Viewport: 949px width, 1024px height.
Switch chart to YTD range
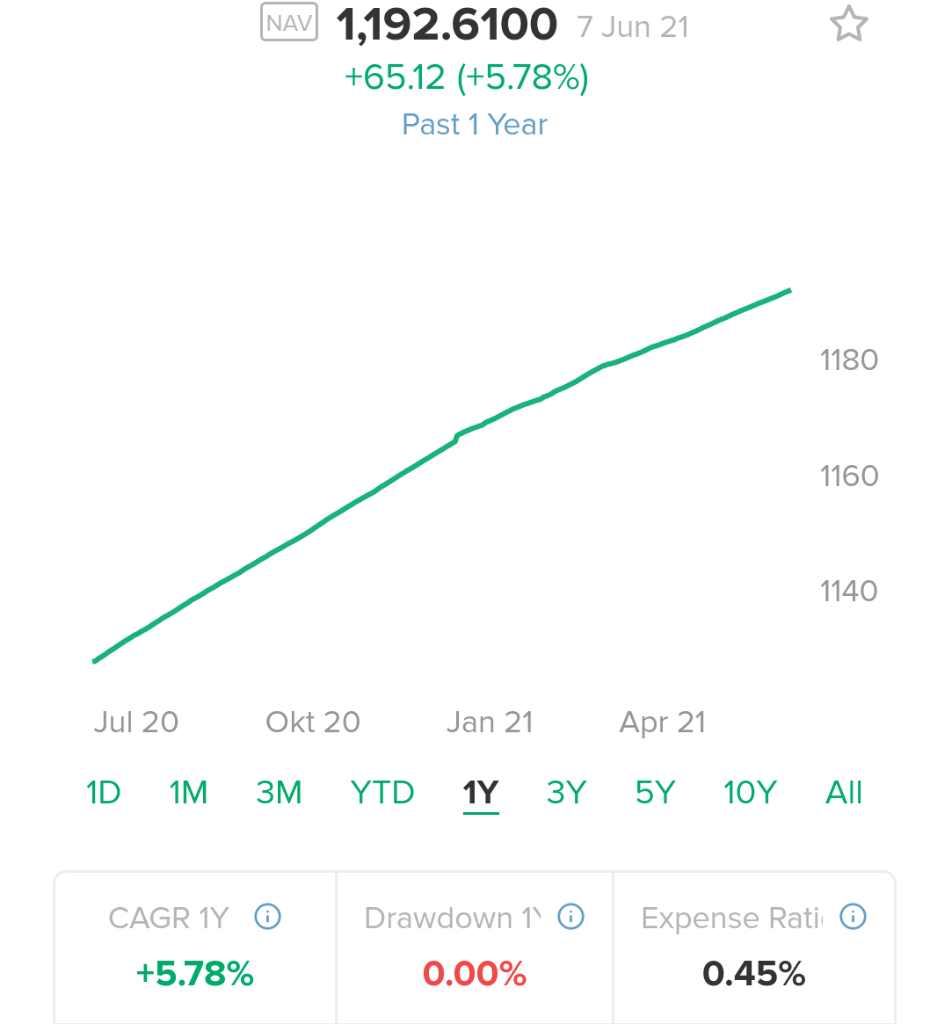[382, 793]
